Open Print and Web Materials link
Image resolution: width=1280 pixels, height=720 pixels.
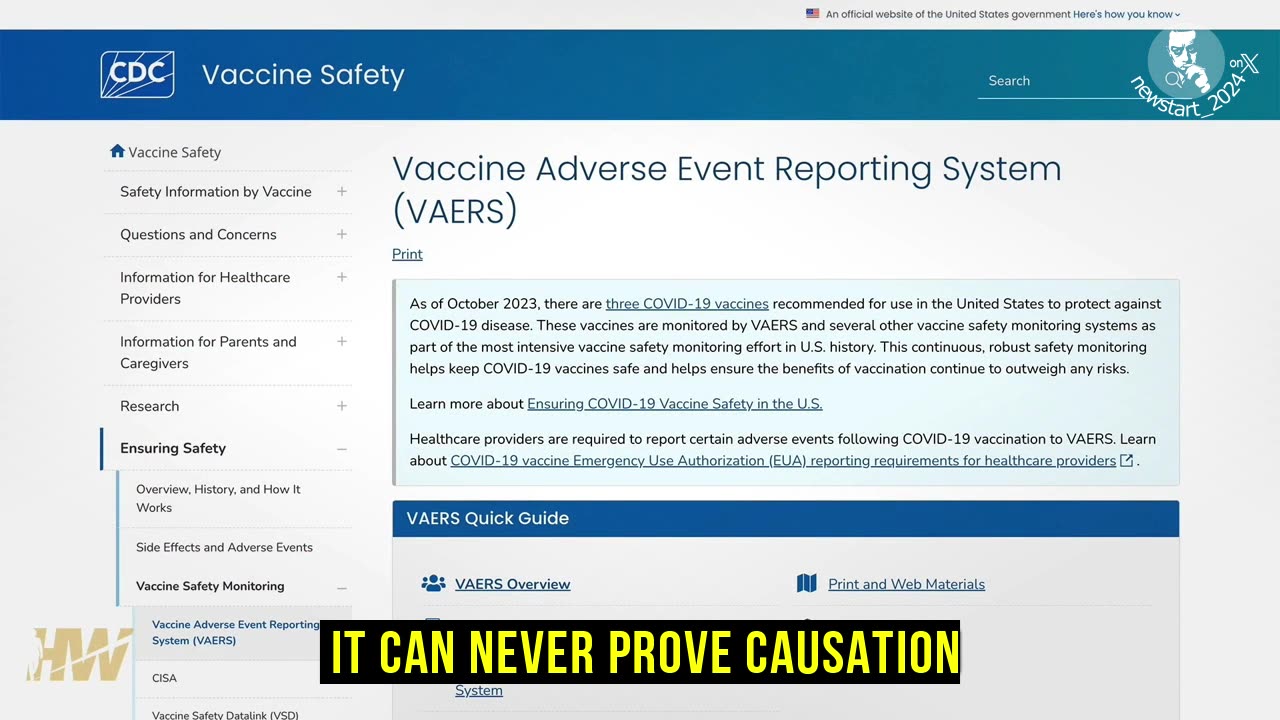point(907,584)
